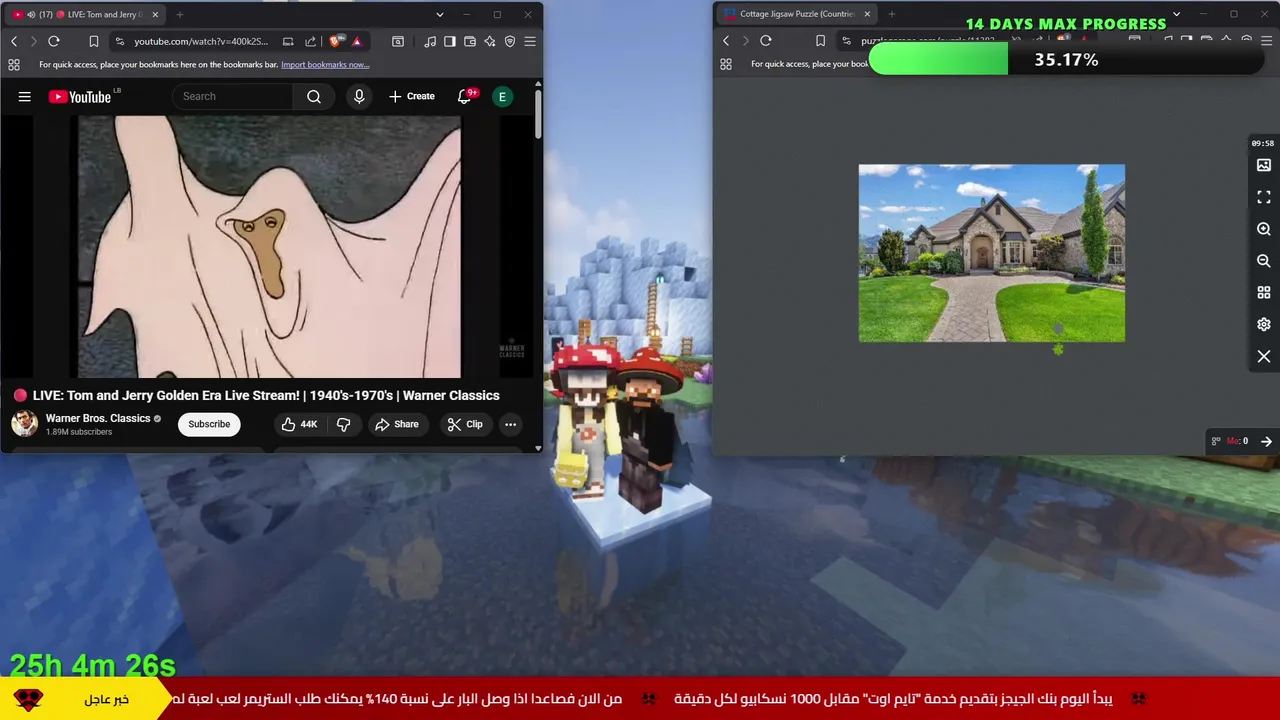Click the YouTube Search input field

click(233, 96)
